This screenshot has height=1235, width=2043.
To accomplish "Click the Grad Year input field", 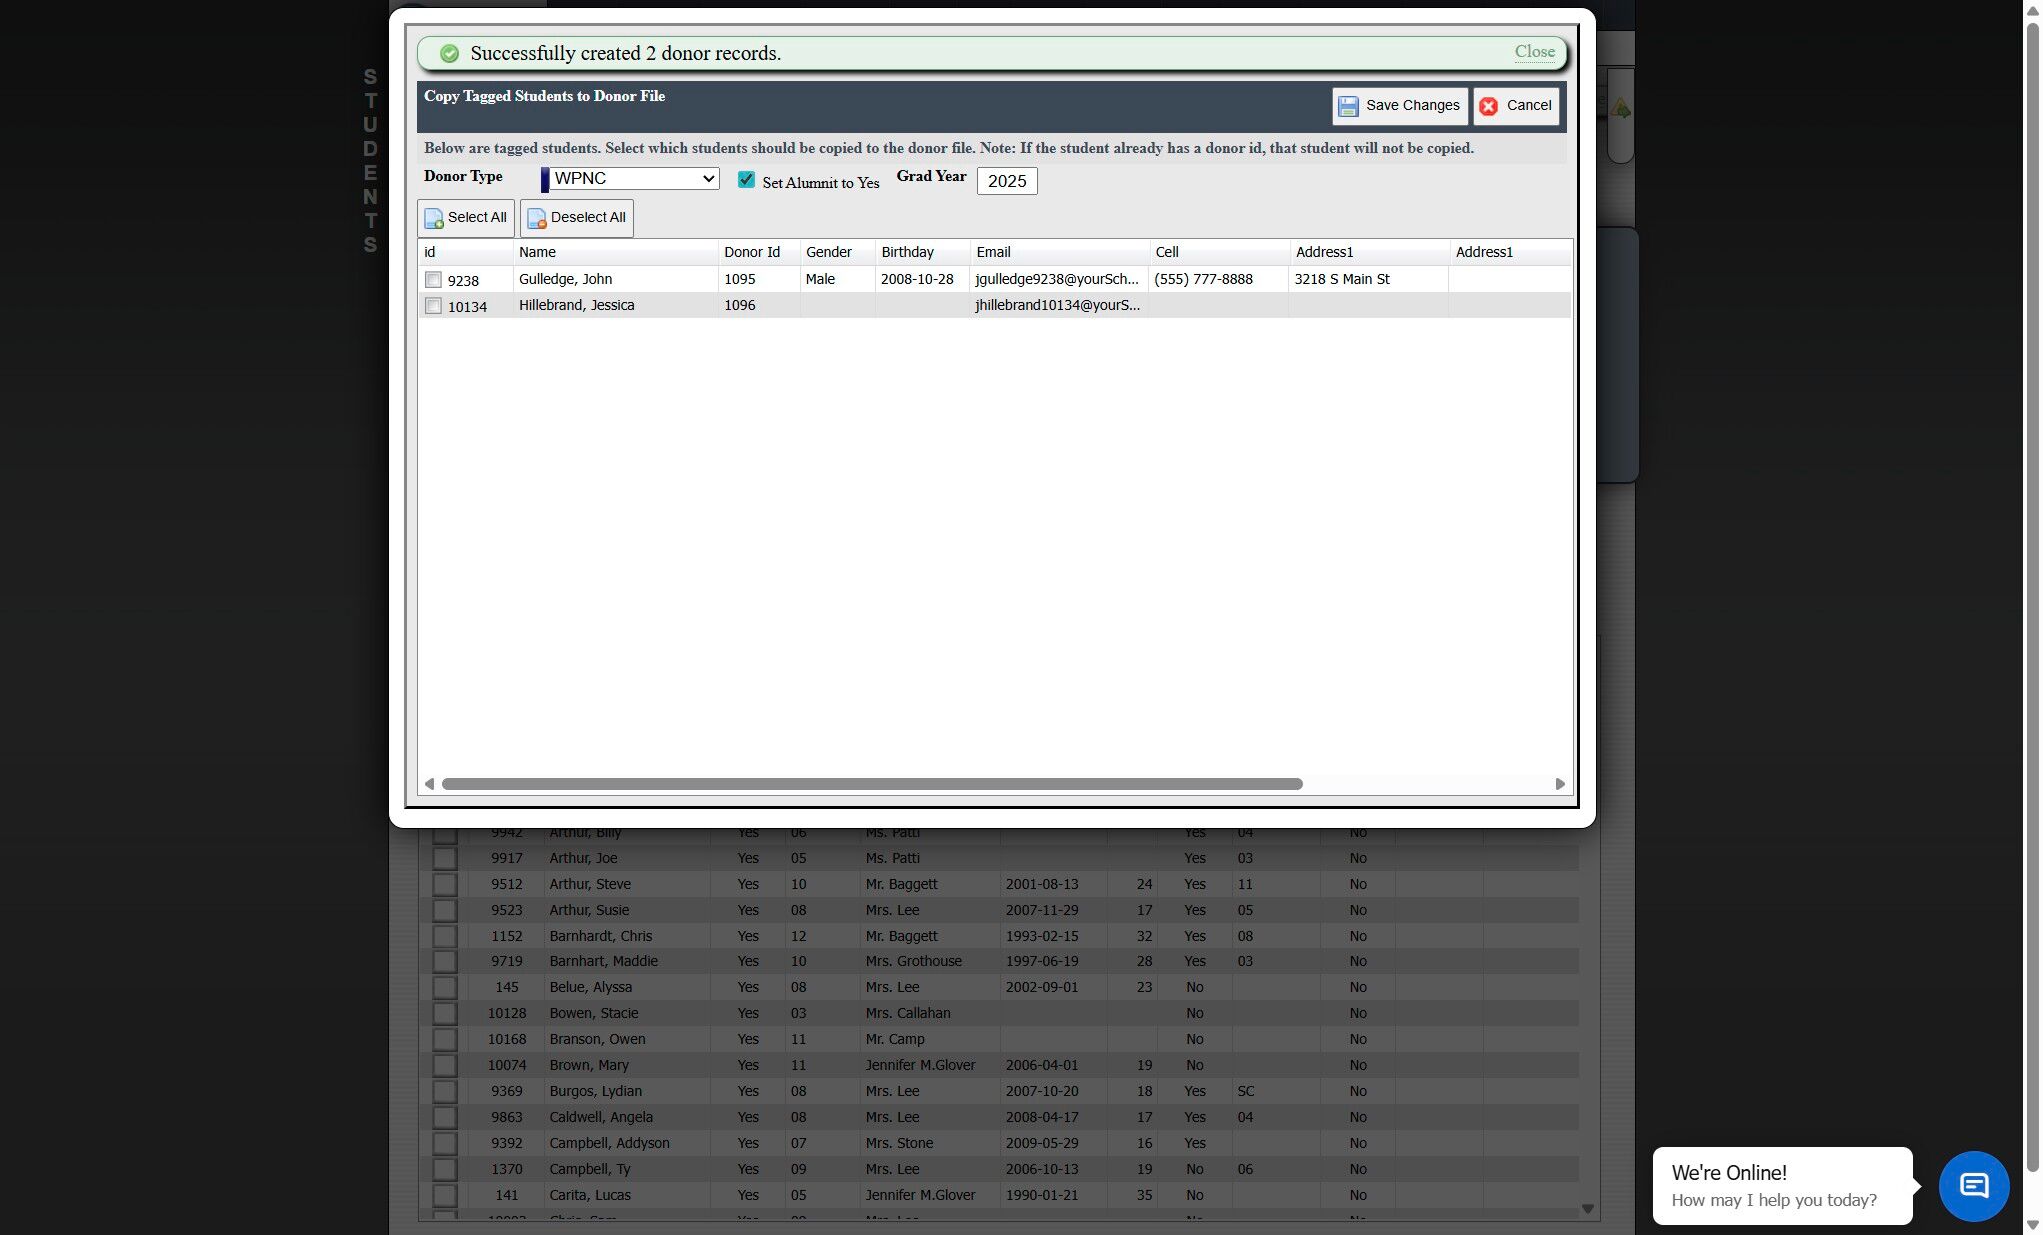I will [1006, 181].
